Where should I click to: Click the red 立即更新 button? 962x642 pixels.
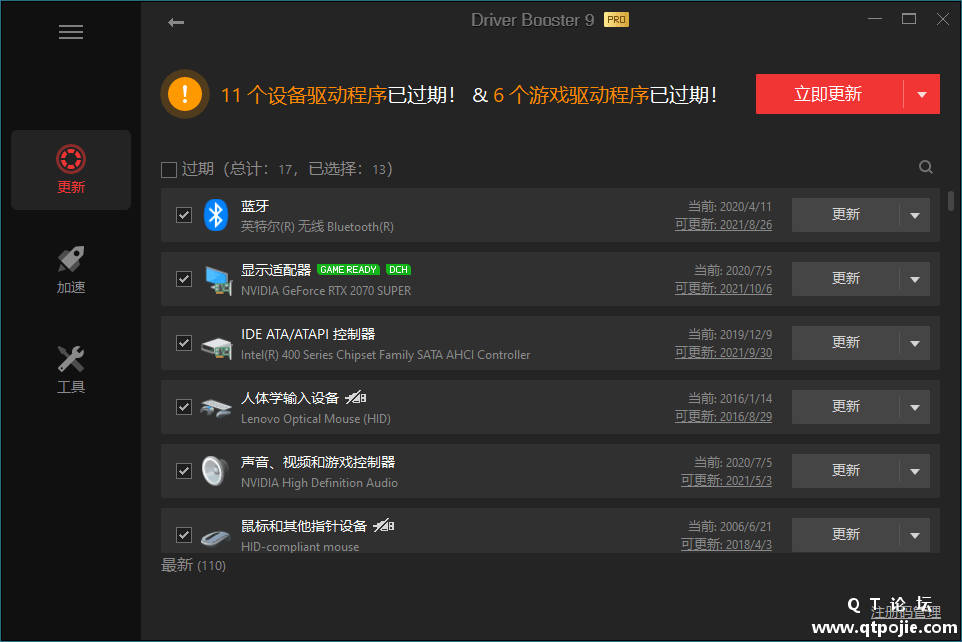(x=829, y=95)
